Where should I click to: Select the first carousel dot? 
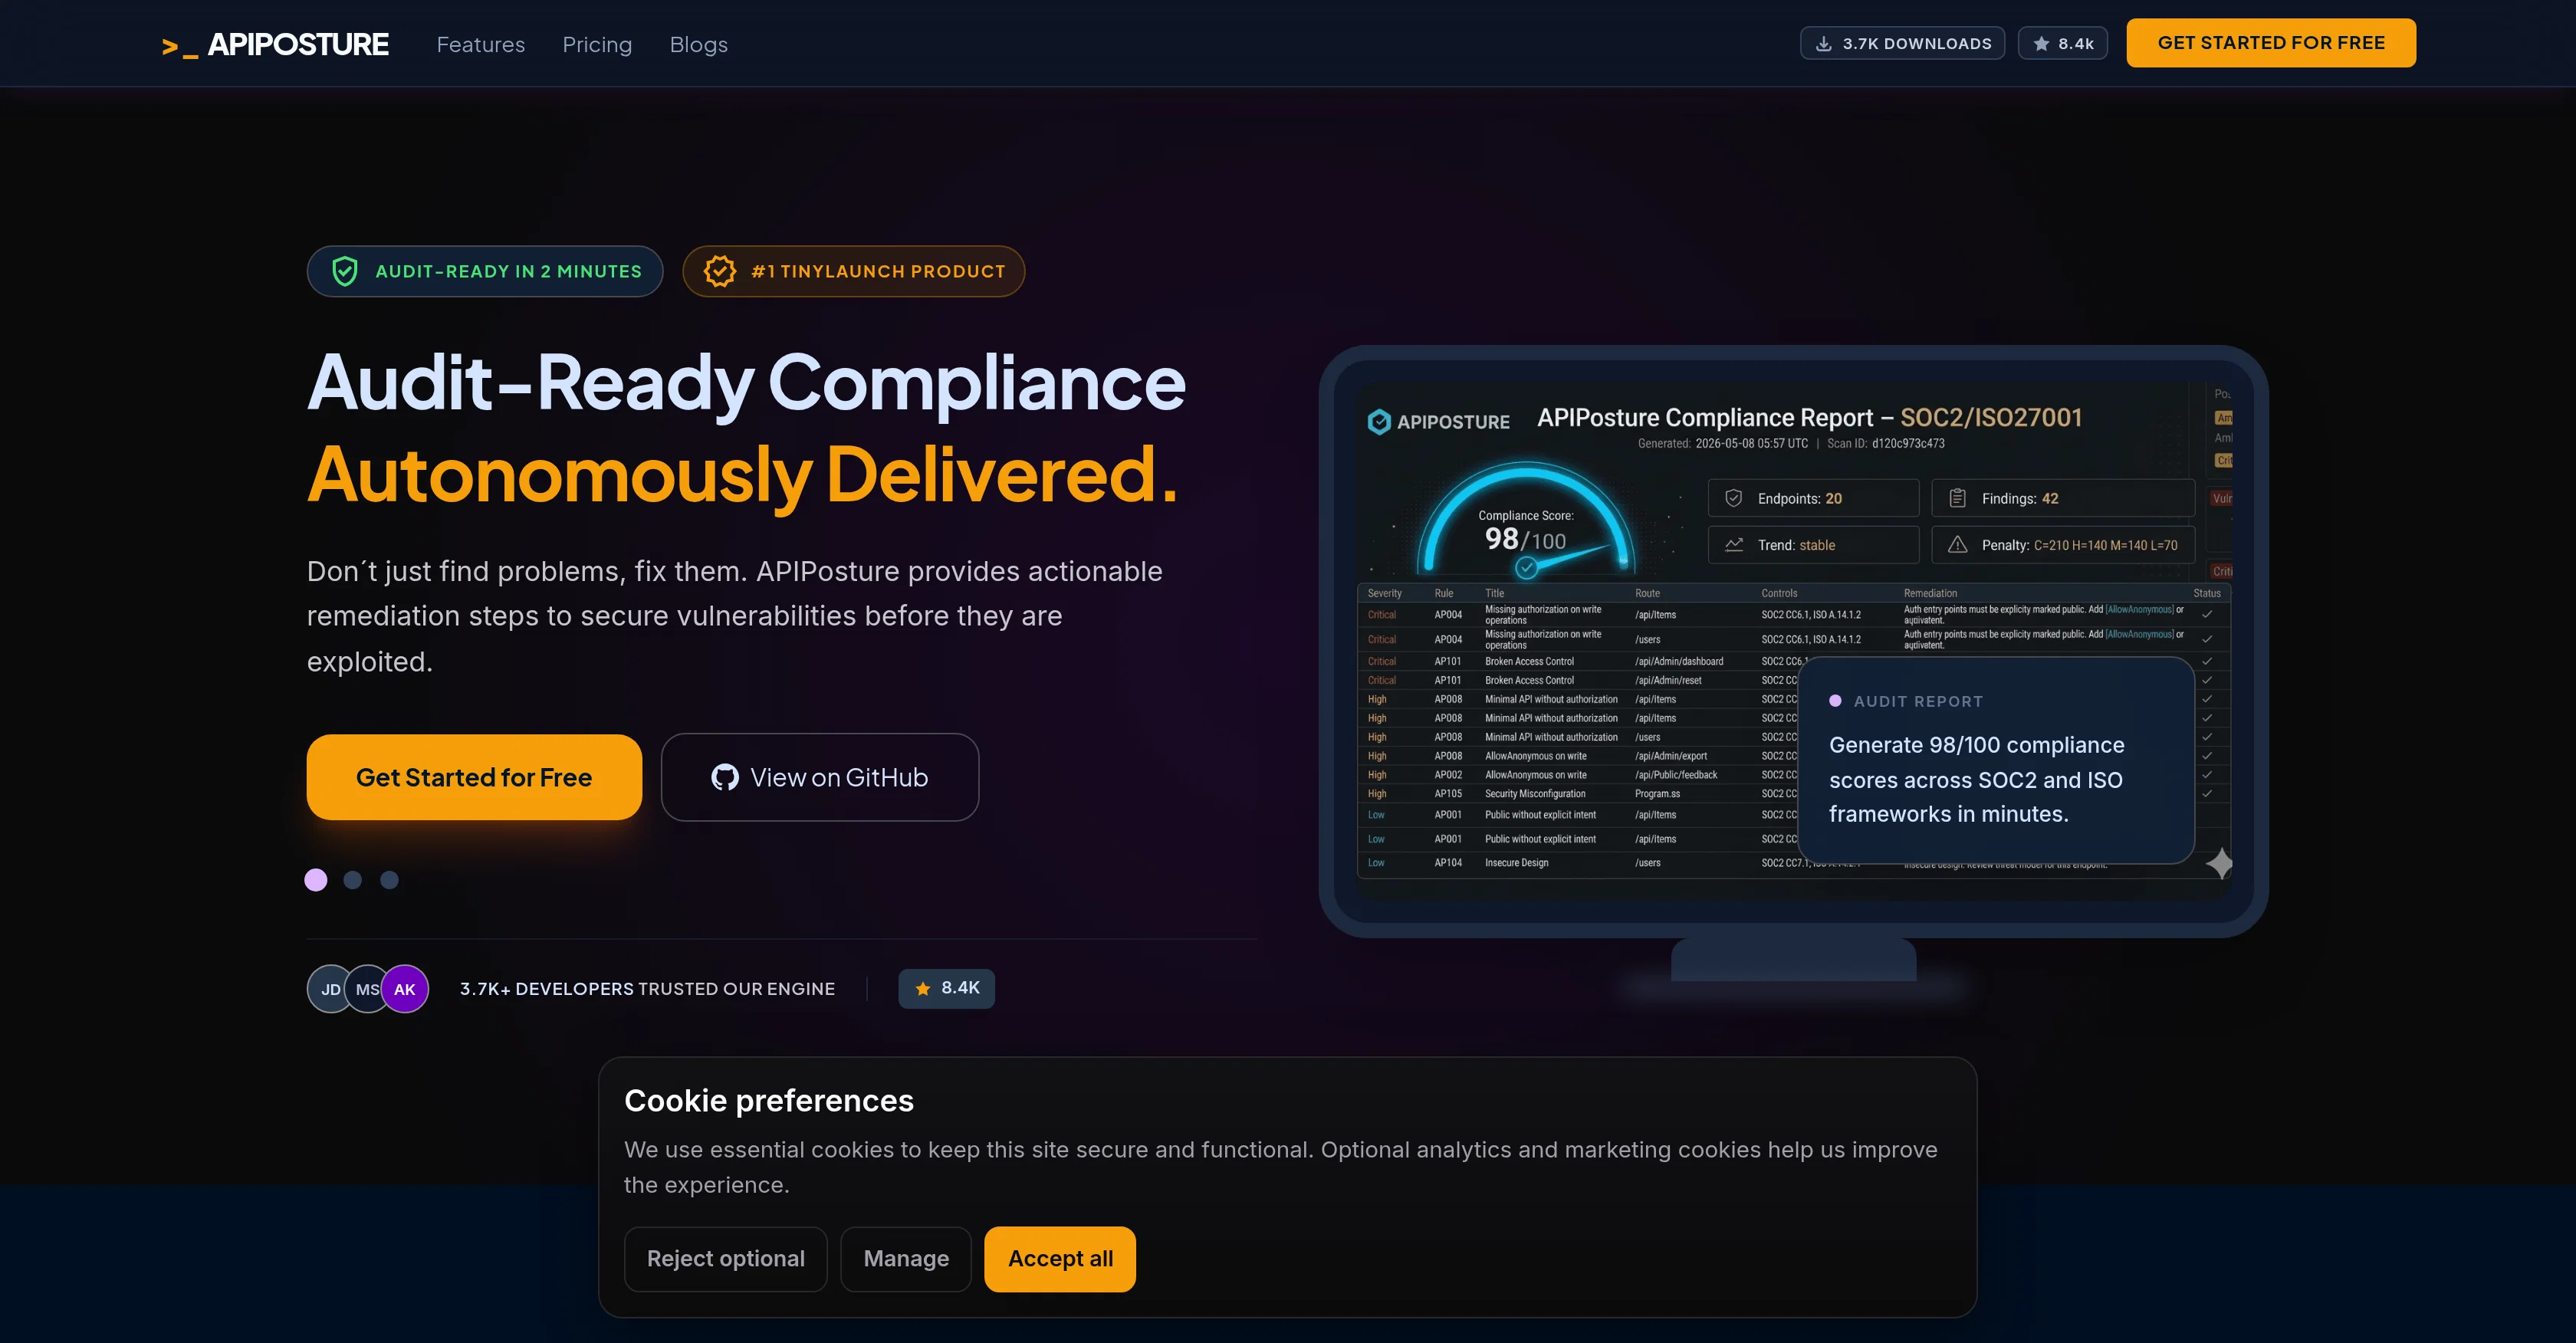(x=316, y=880)
